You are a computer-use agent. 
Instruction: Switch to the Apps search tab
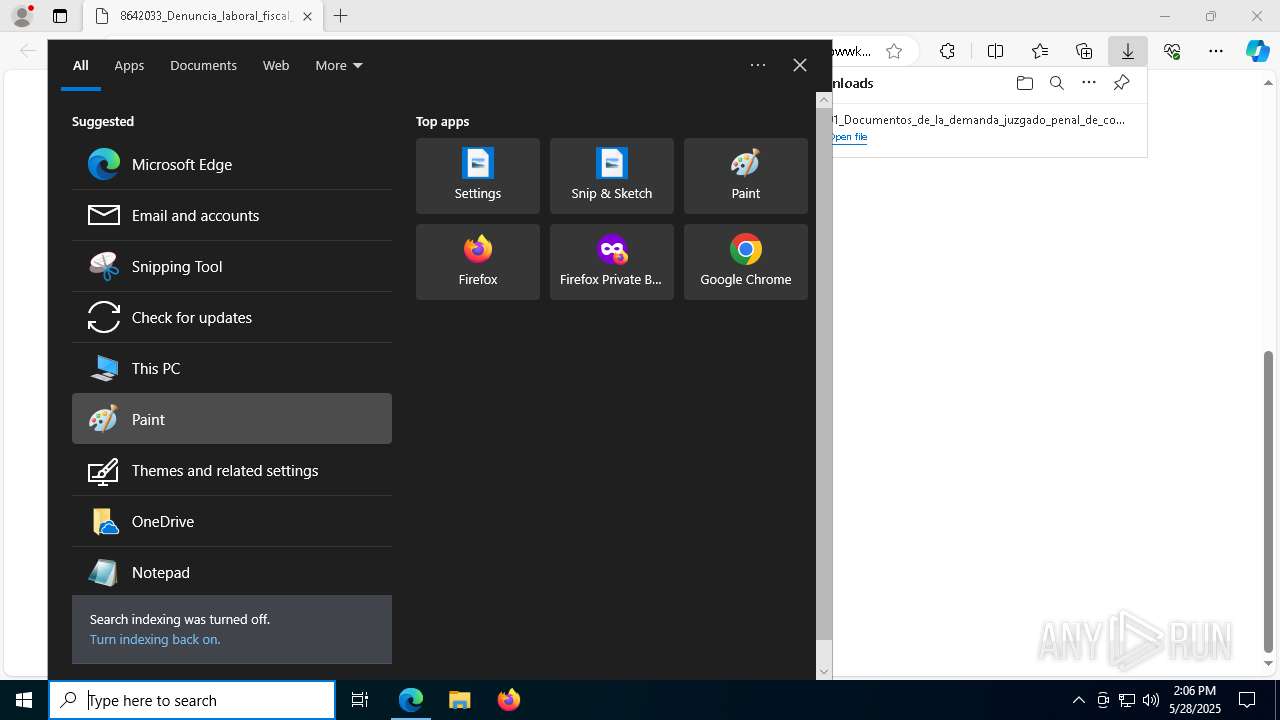[x=129, y=65]
